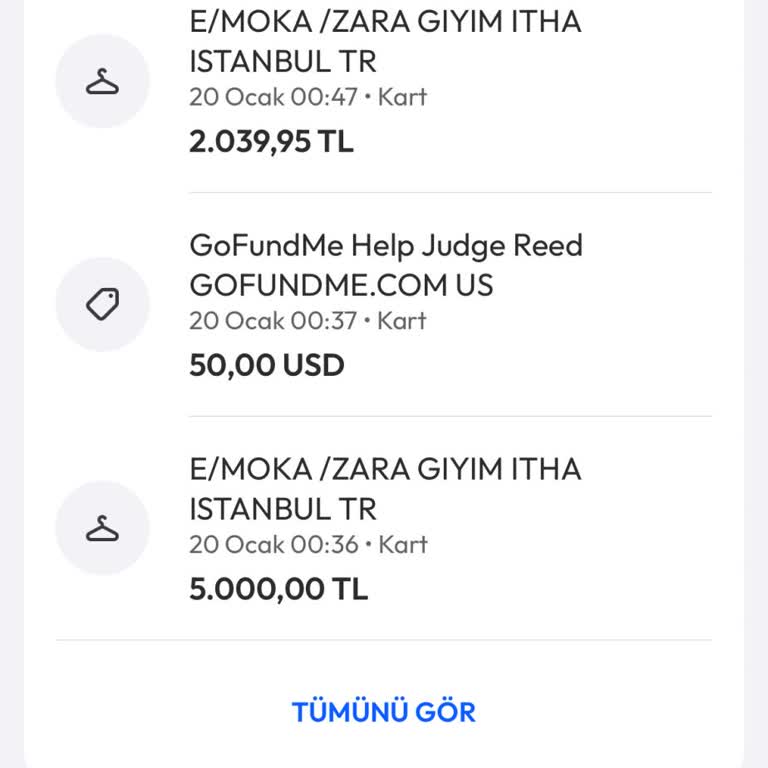The image size is (768, 768).
Task: Select the 5.000,00 TL amount
Action: click(278, 589)
